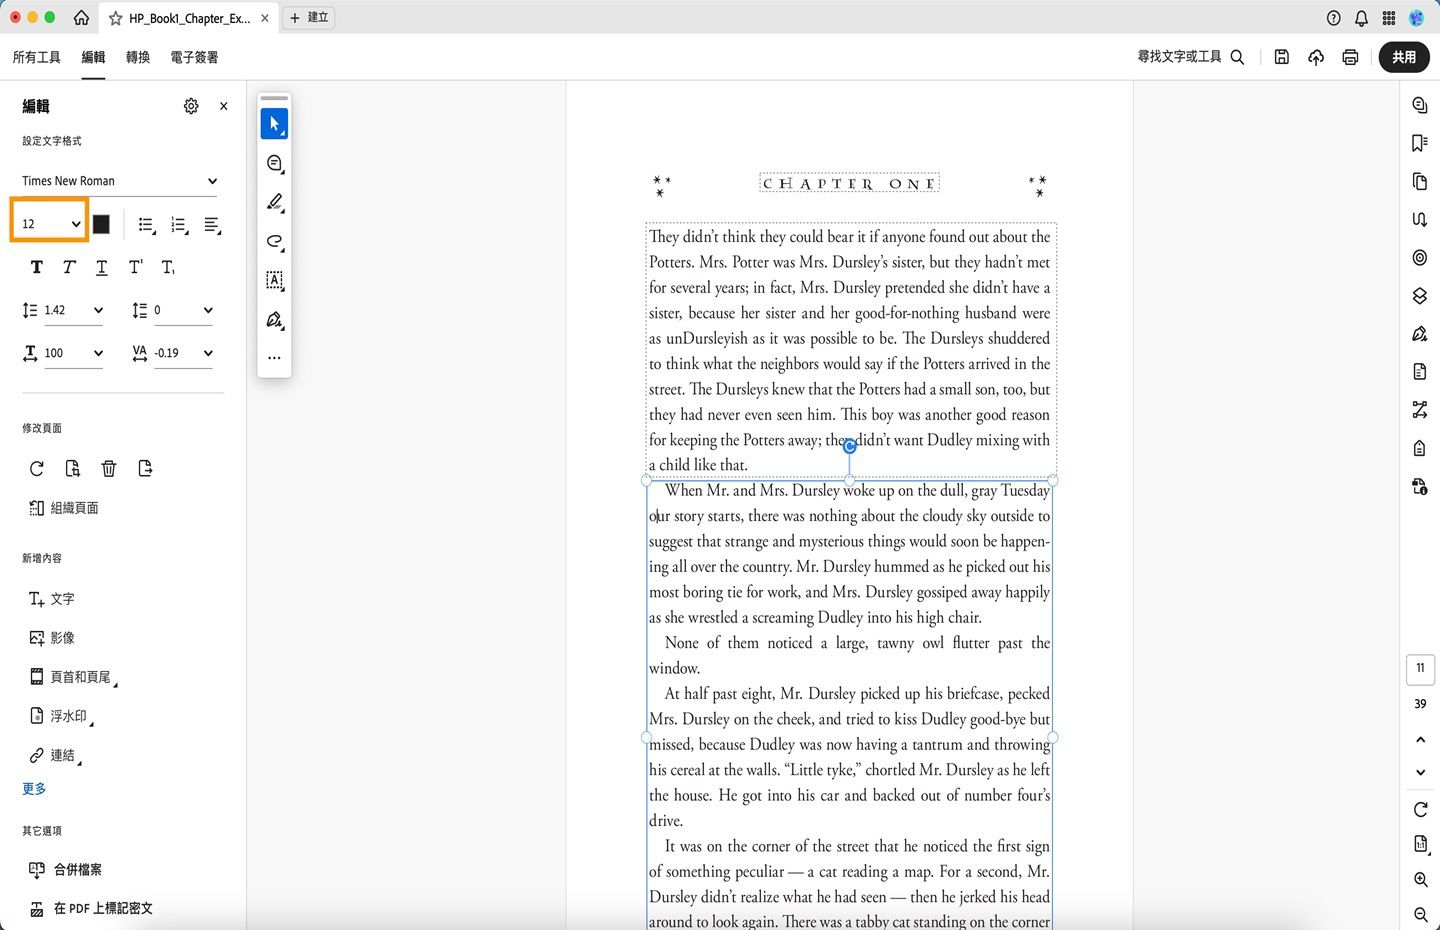Open page thumbnails pane in right sidebar
The width and height of the screenshot is (1440, 930).
(1419, 181)
